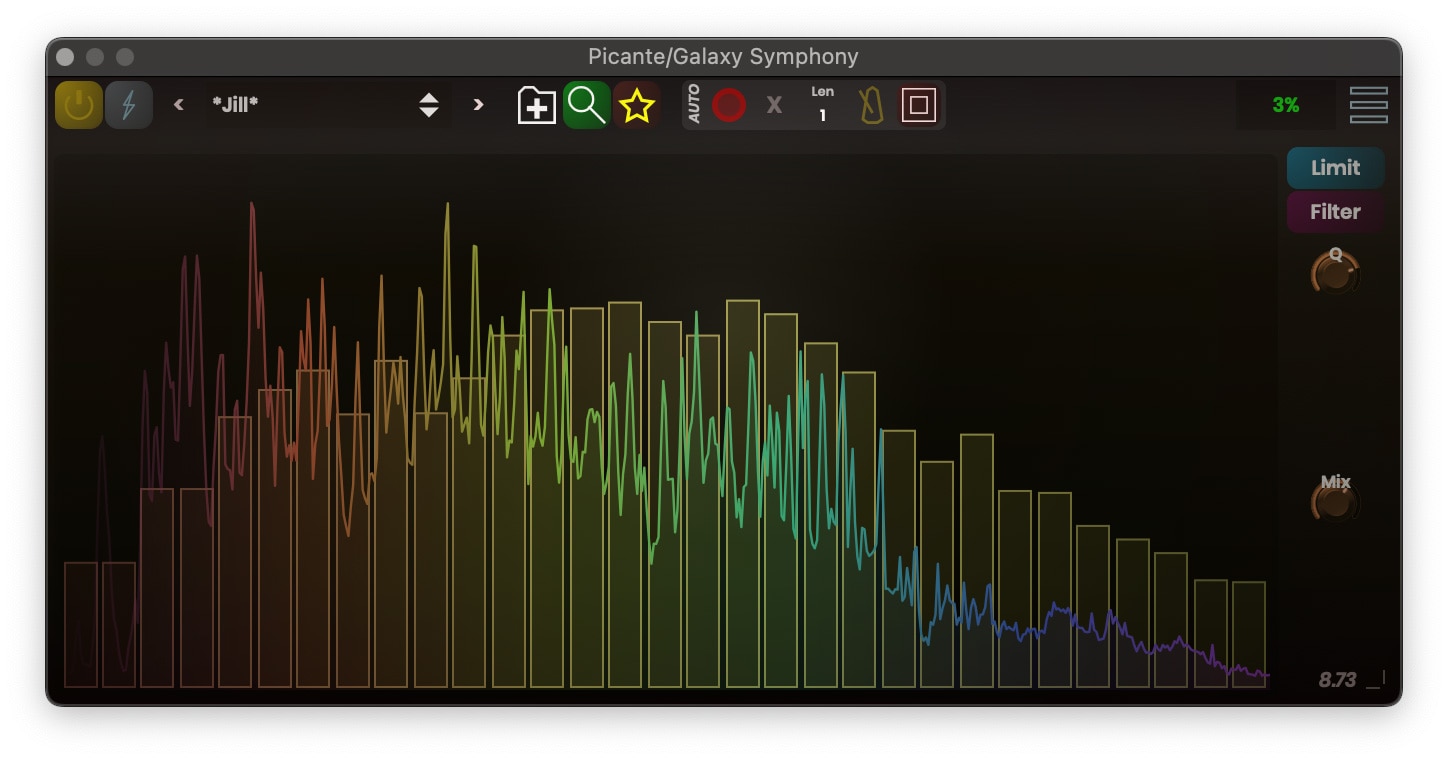1448x760 pixels.
Task: Open the *Jill* preset name menu
Action: point(300,105)
